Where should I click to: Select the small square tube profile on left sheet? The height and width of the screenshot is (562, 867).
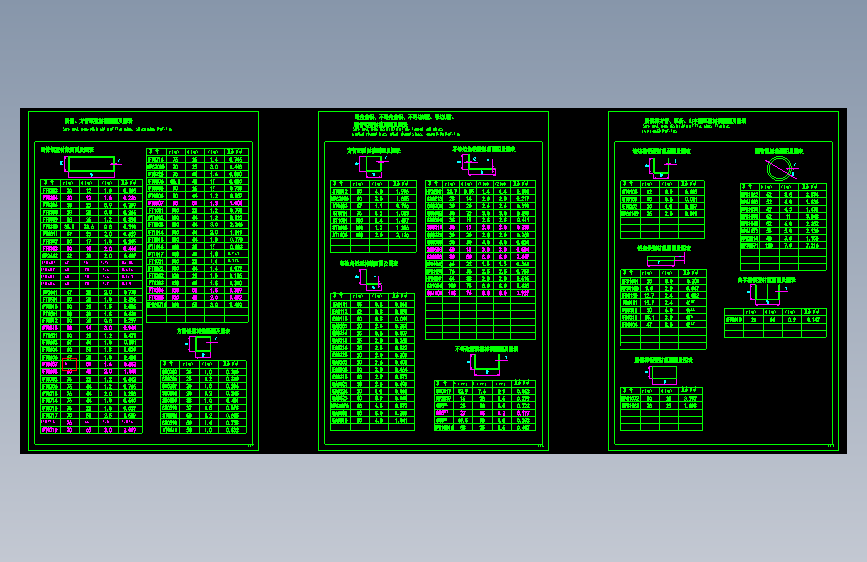click(x=201, y=346)
